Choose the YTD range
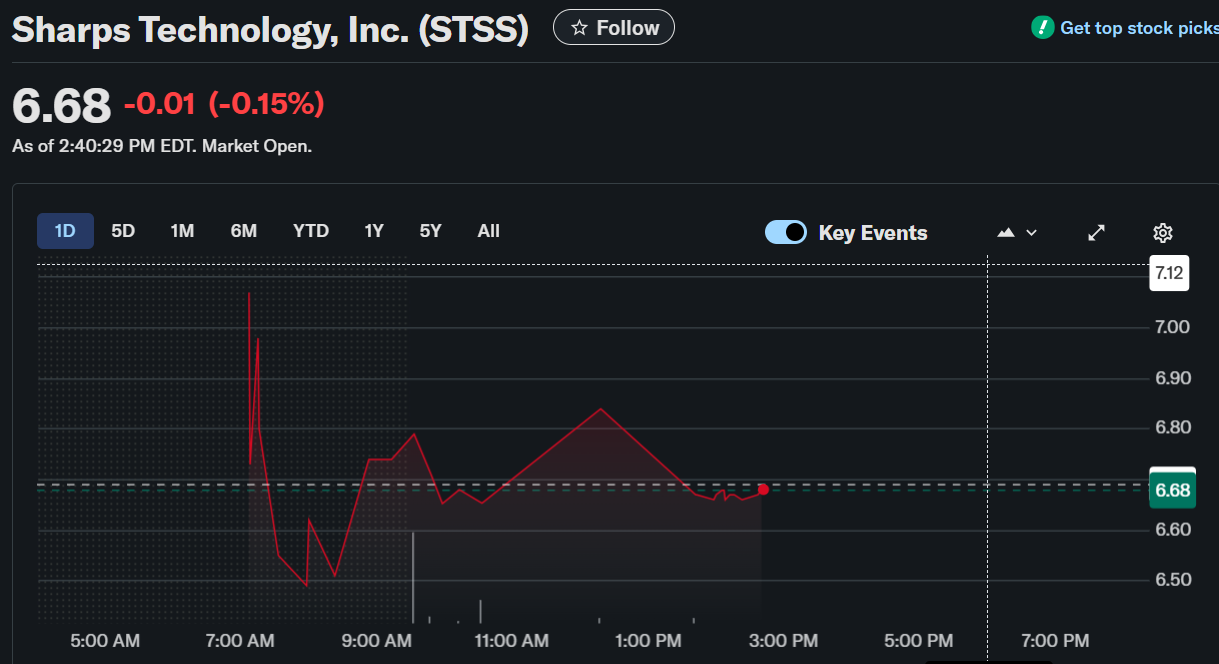 click(x=311, y=231)
